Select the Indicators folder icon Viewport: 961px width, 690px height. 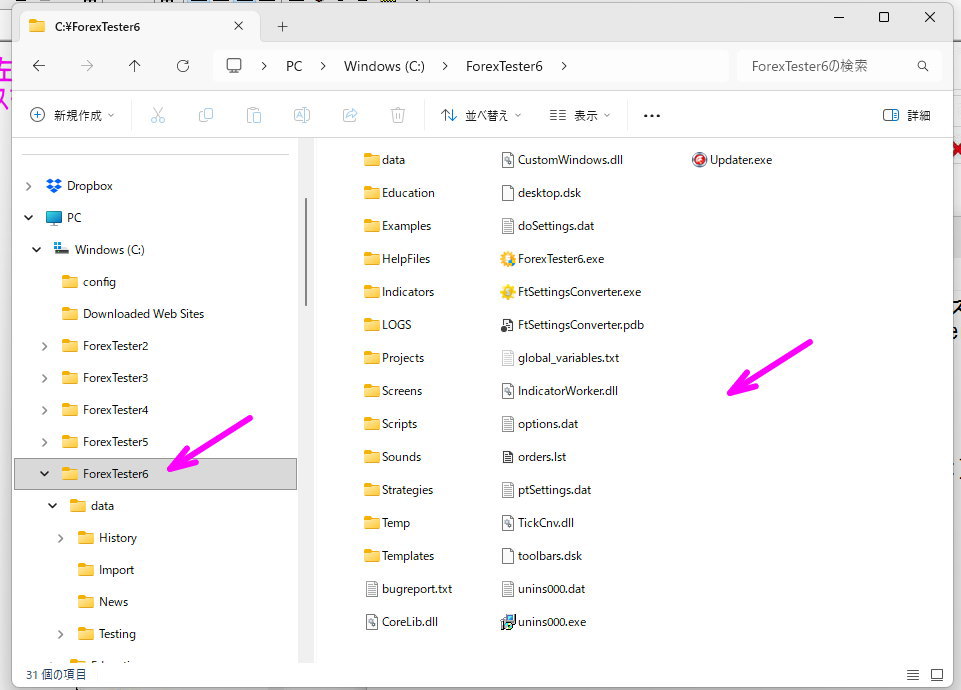pyautogui.click(x=371, y=292)
